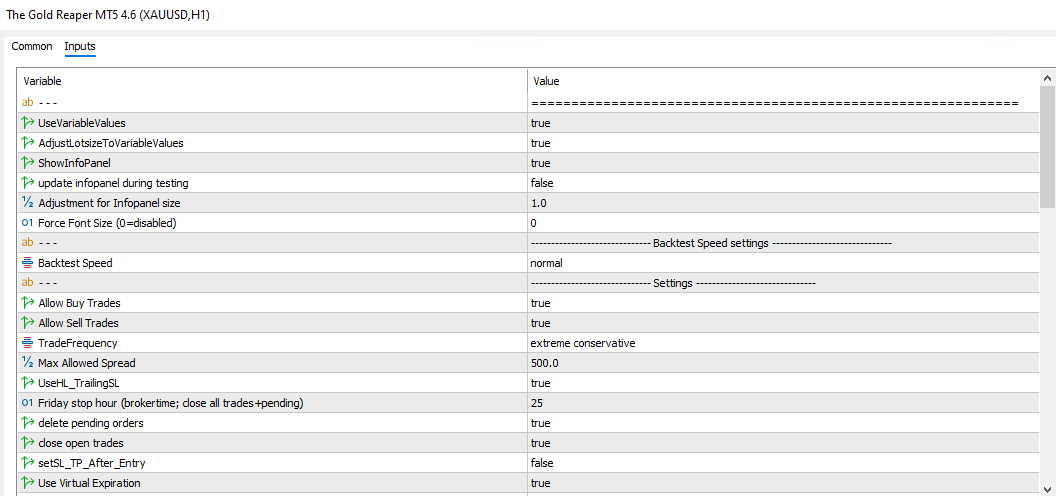Click the boolean icon beside delete pending orders
Image resolution: width=1056 pixels, height=496 pixels.
coord(28,423)
